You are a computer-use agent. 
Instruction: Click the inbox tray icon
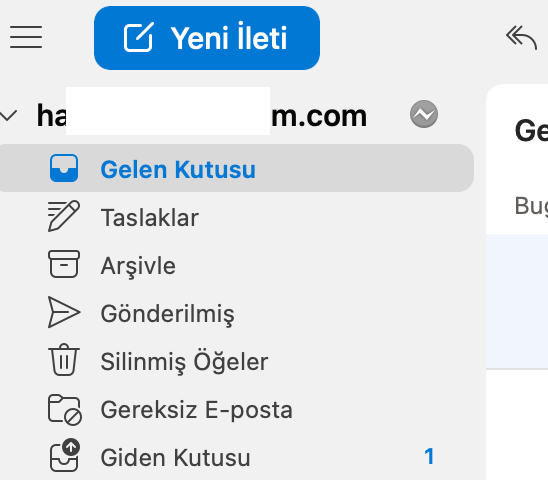click(x=64, y=168)
